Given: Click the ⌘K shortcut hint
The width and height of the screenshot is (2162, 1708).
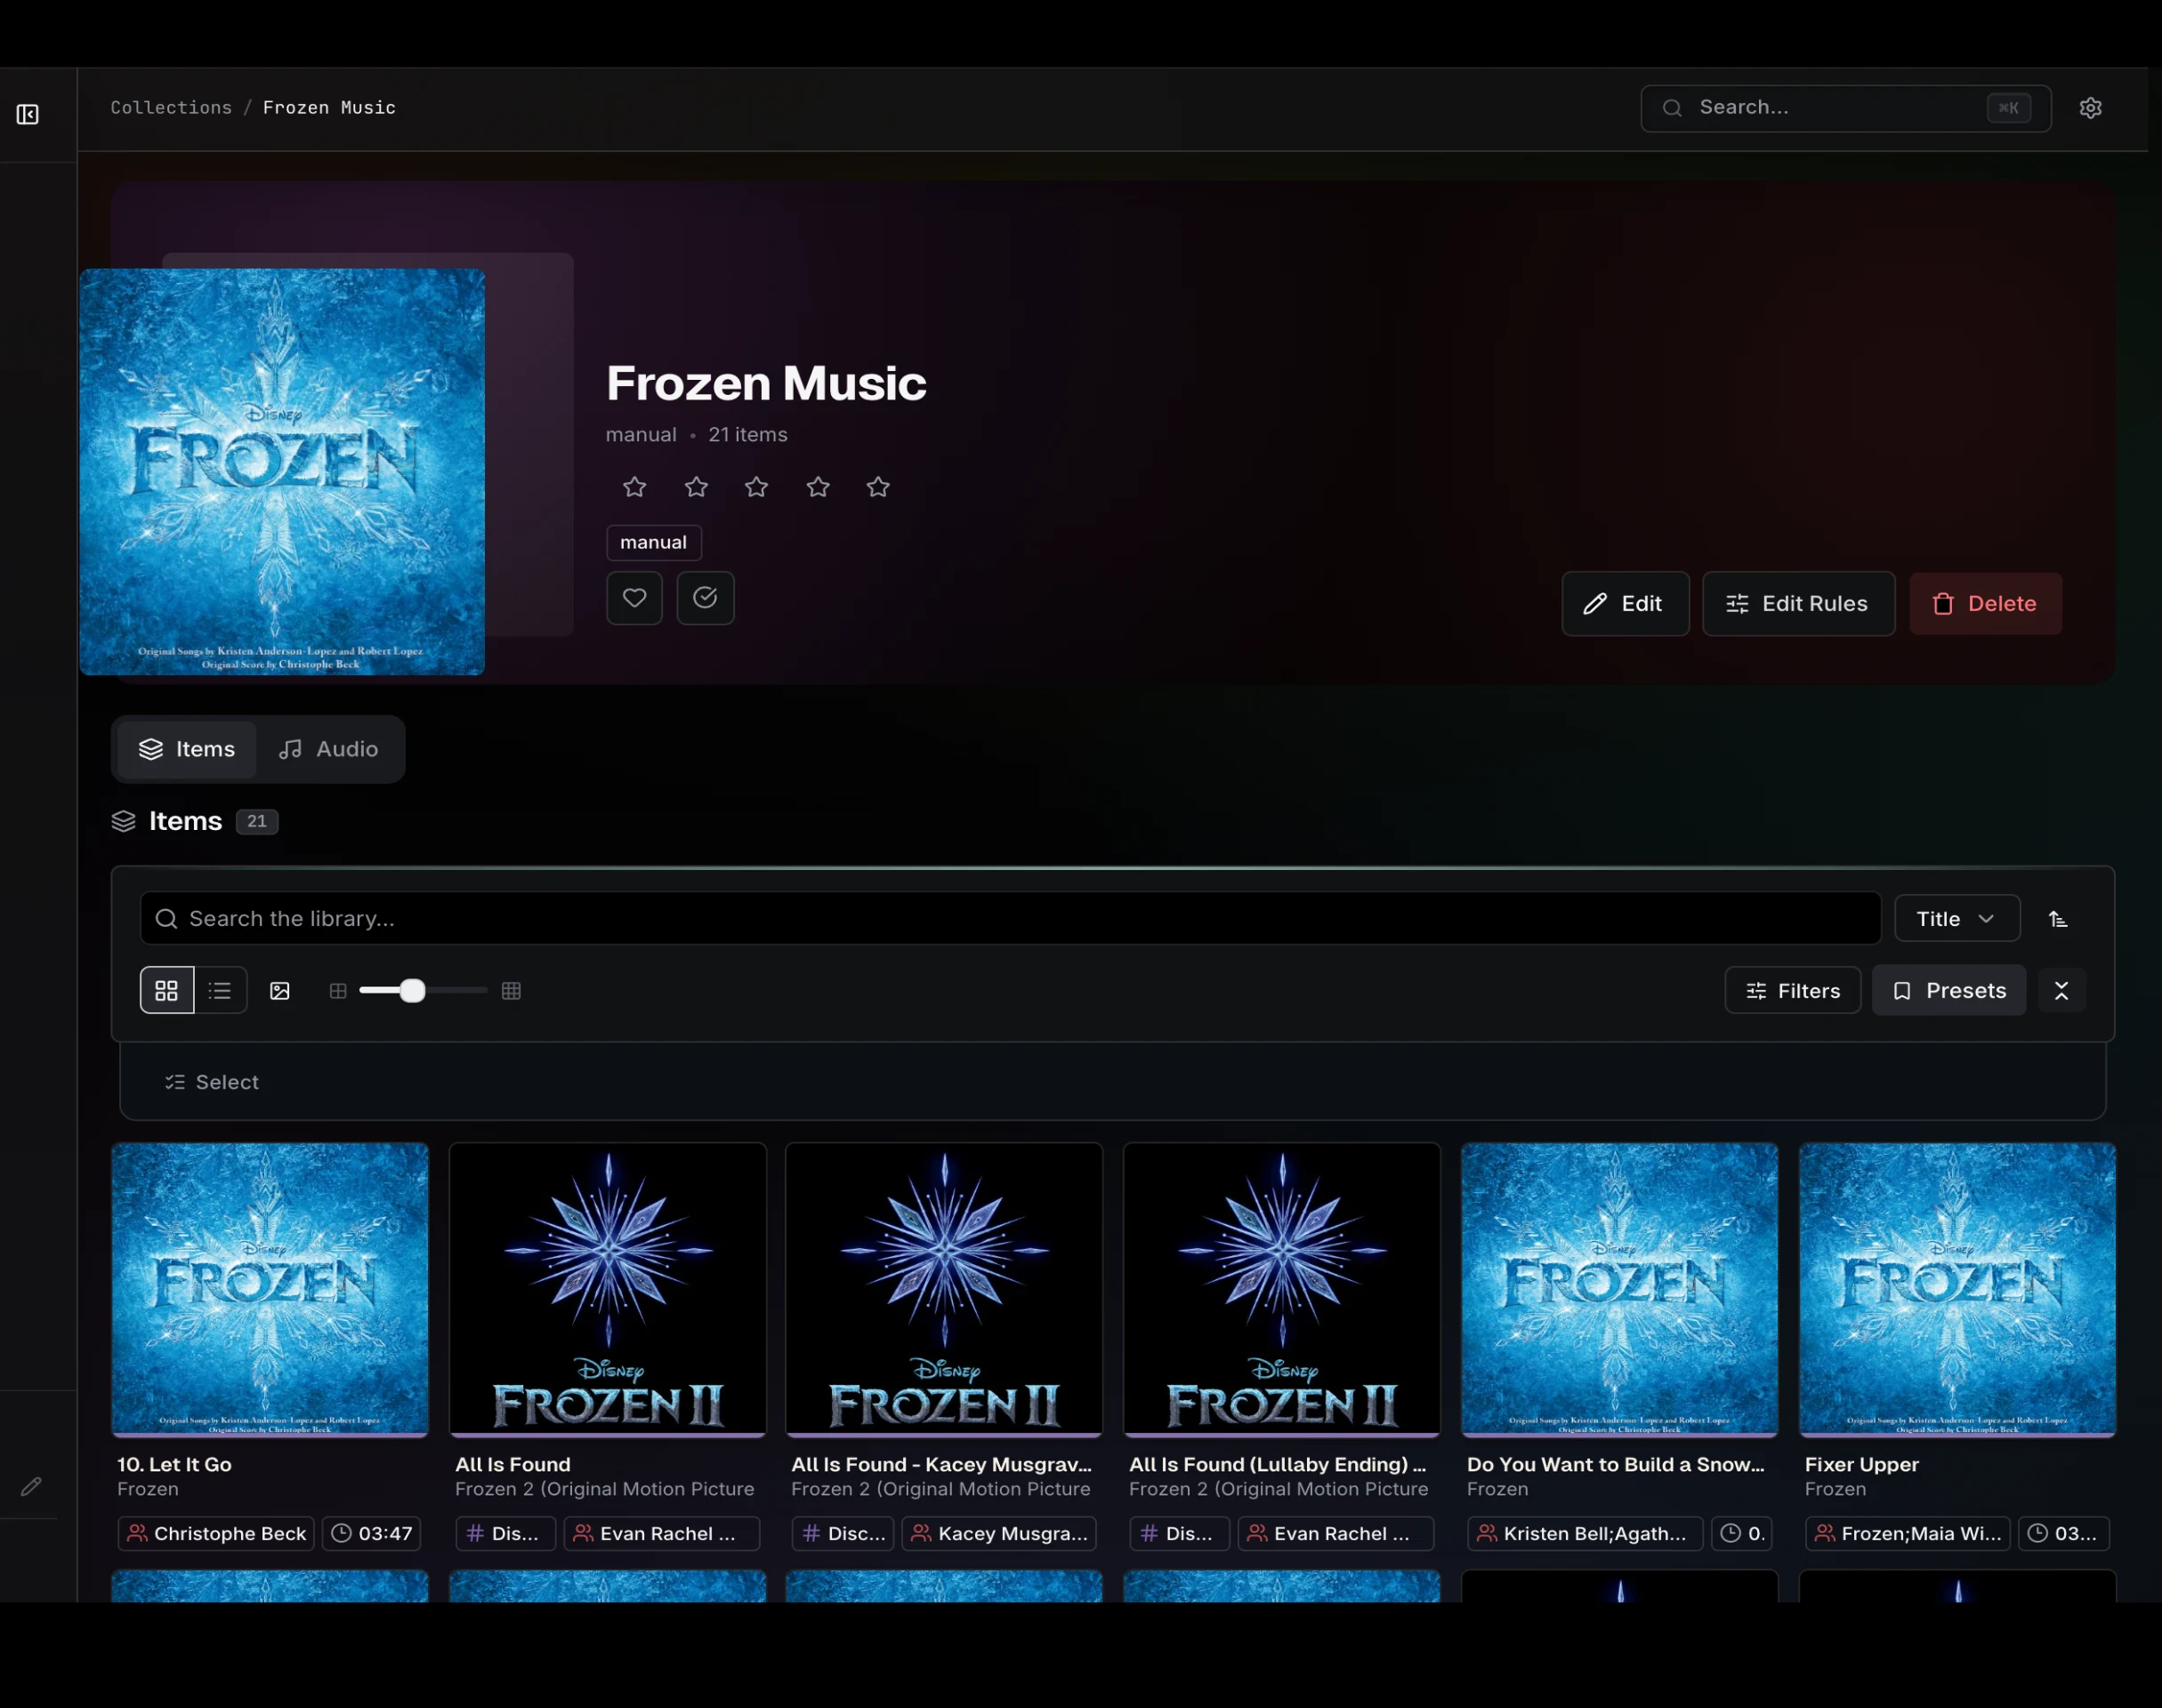Looking at the screenshot, I should 2008,108.
